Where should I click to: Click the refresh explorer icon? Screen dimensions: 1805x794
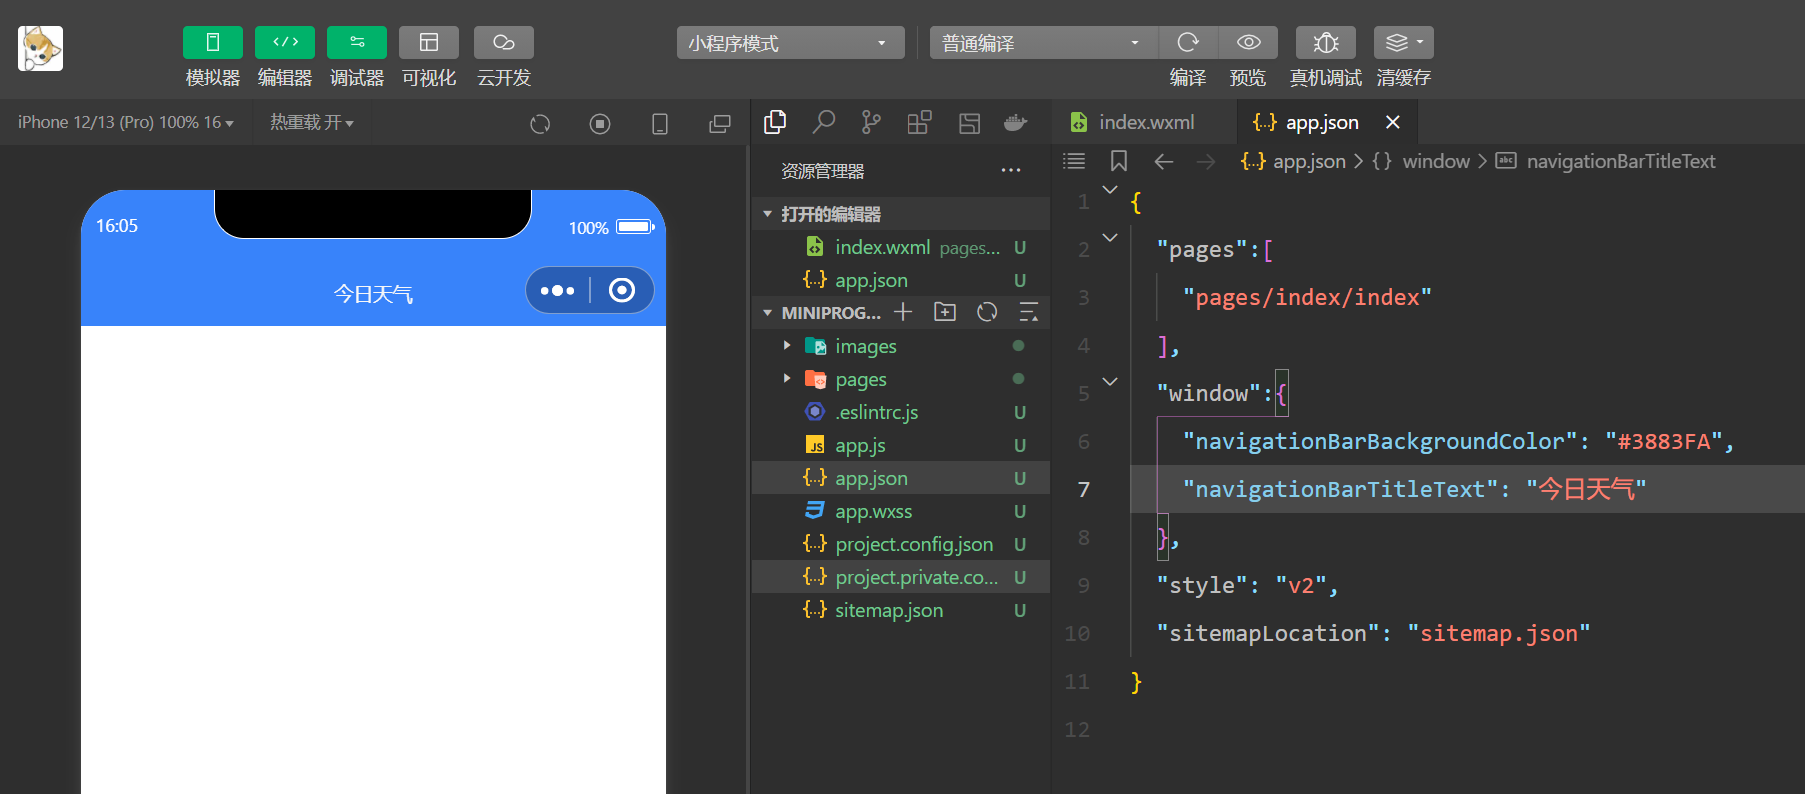987,312
